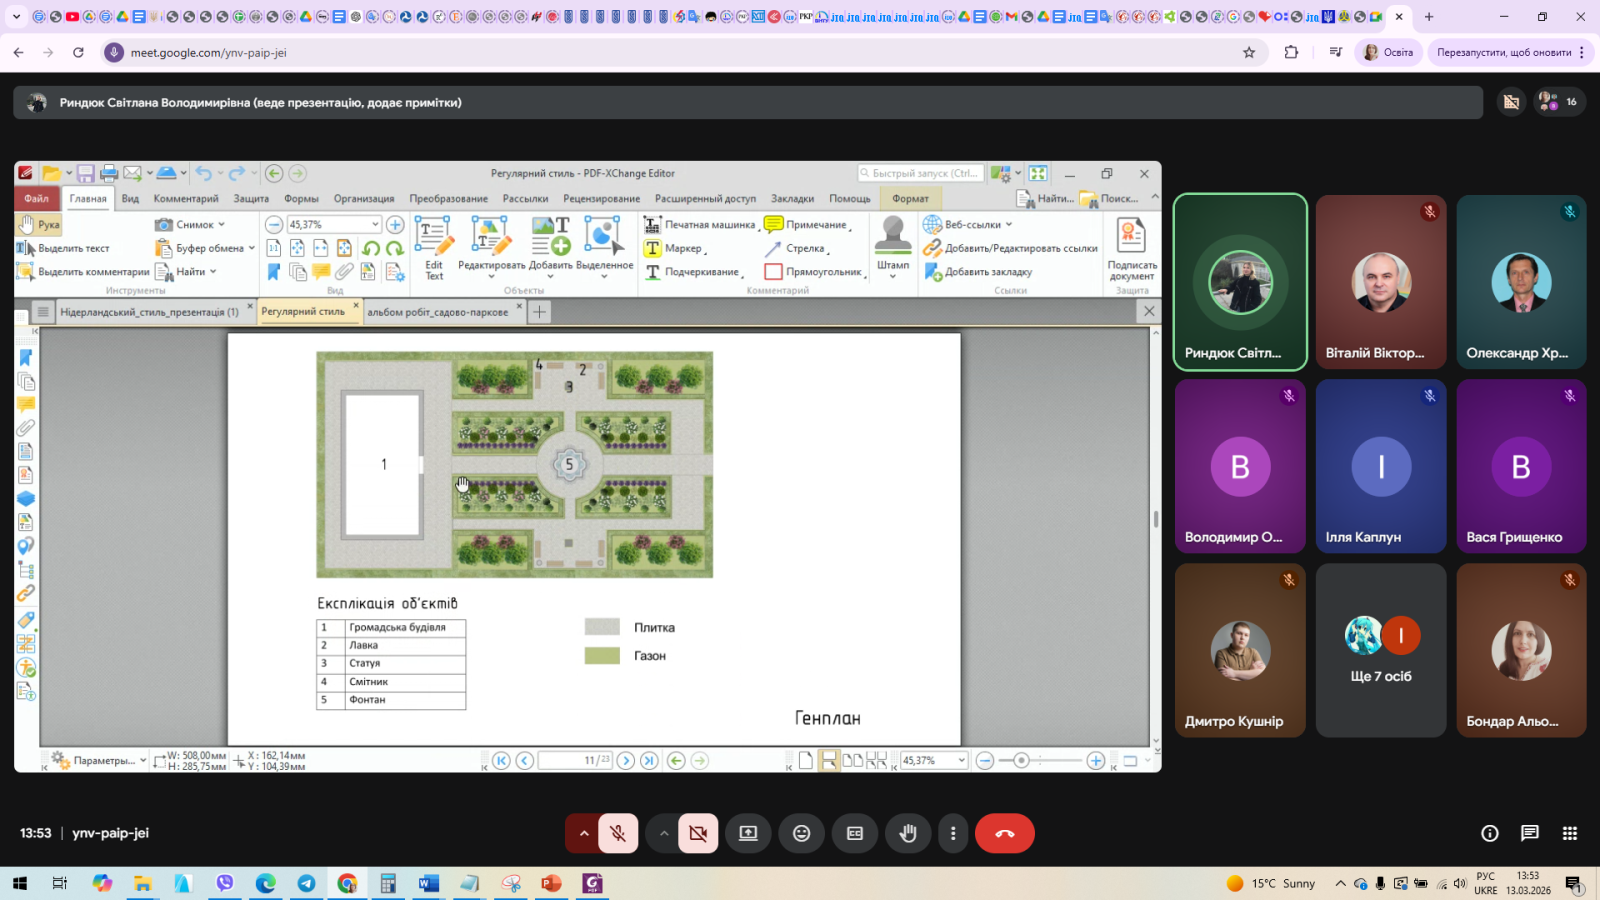This screenshot has width=1600, height=900.
Task: Click the red Leave call button
Action: pyautogui.click(x=1004, y=833)
